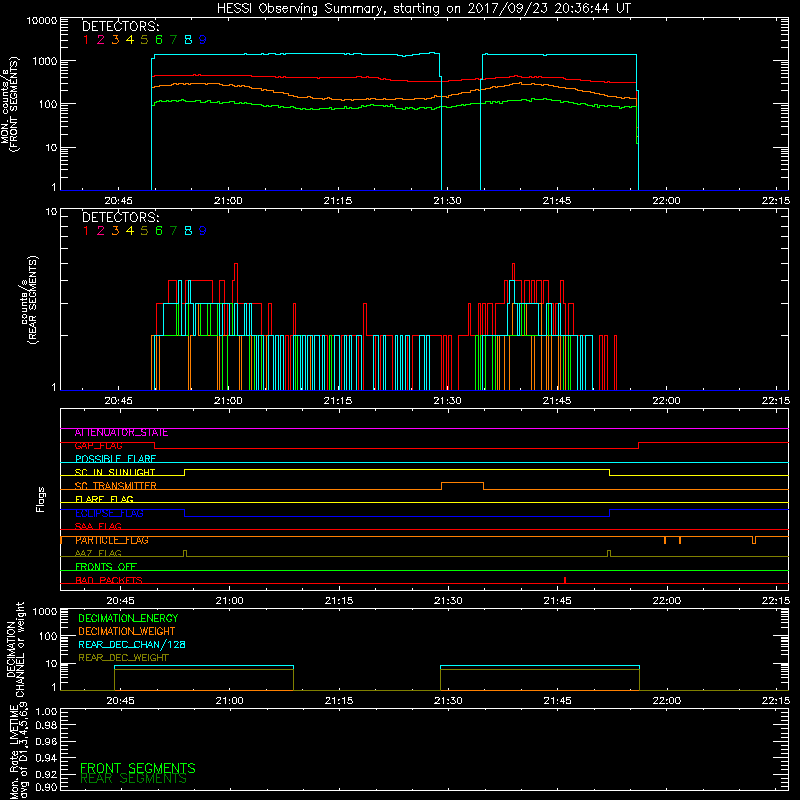Image resolution: width=800 pixels, height=800 pixels.
Task: Click the PARTICLE_FLAG label
Action: pos(112,540)
